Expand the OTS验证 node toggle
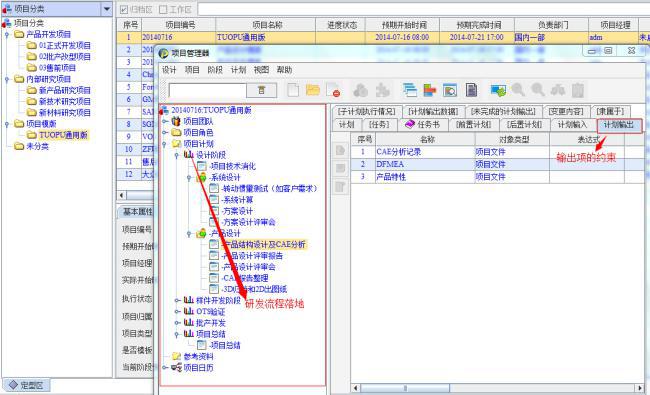The image size is (650, 395). click(x=177, y=311)
